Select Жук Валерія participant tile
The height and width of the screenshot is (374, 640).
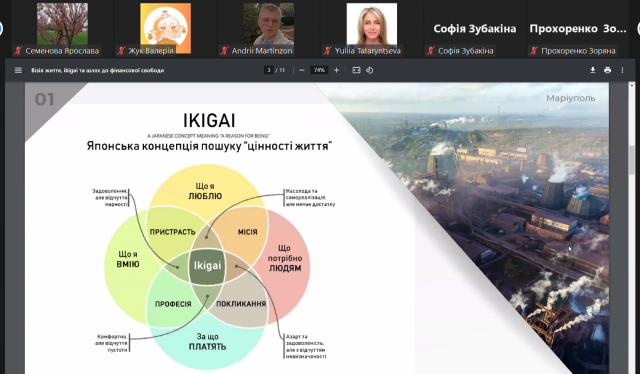[x=165, y=28]
